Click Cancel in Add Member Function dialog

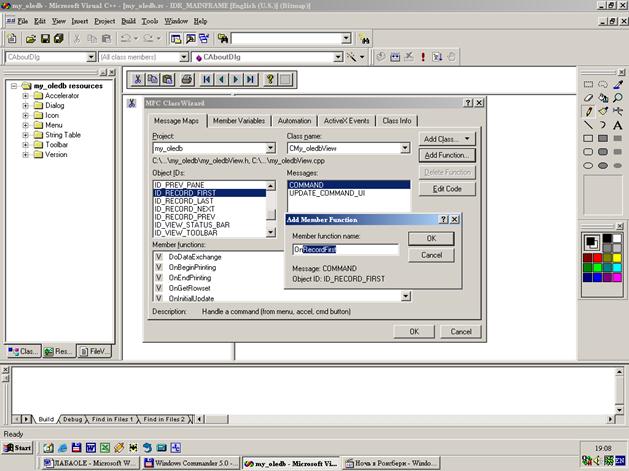(431, 255)
